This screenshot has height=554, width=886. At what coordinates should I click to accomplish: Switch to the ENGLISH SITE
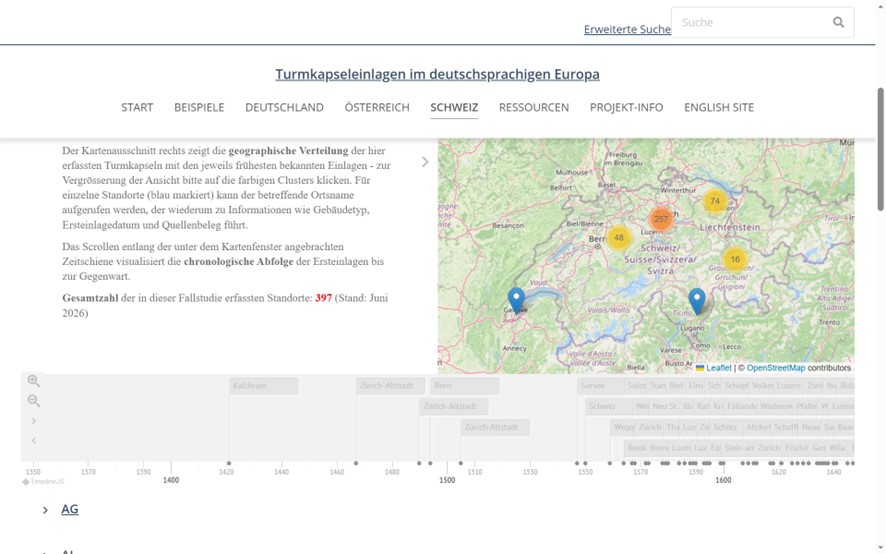(719, 107)
